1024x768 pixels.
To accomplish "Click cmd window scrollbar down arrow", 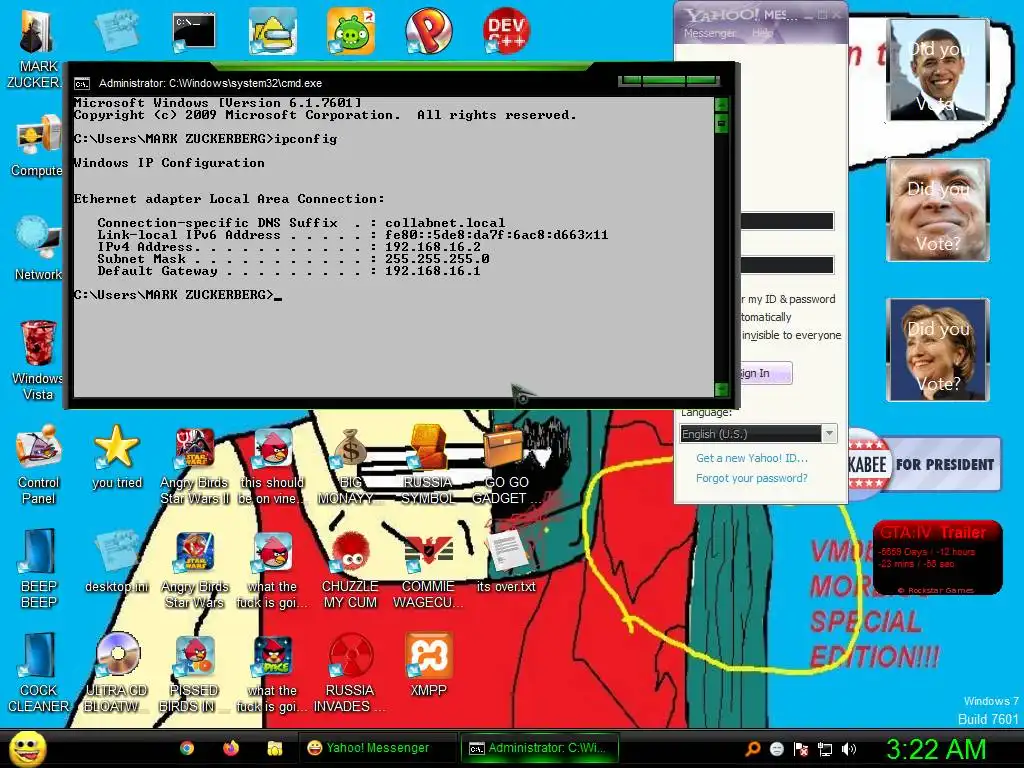I will (722, 389).
